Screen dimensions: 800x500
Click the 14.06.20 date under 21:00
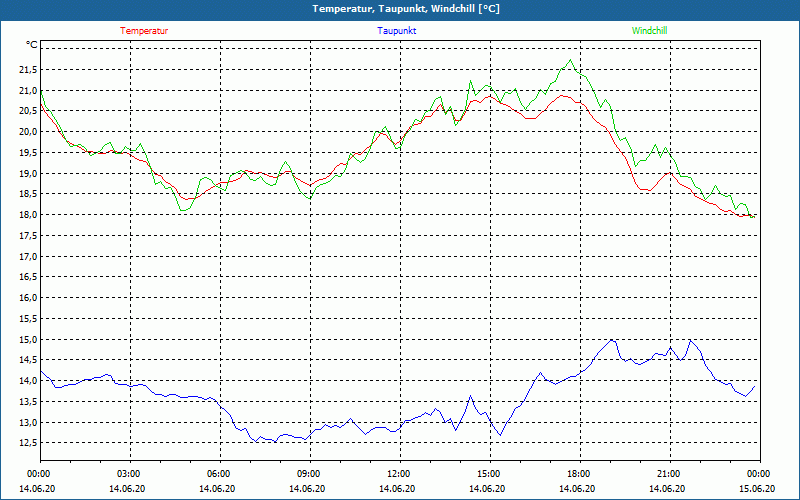(x=667, y=488)
